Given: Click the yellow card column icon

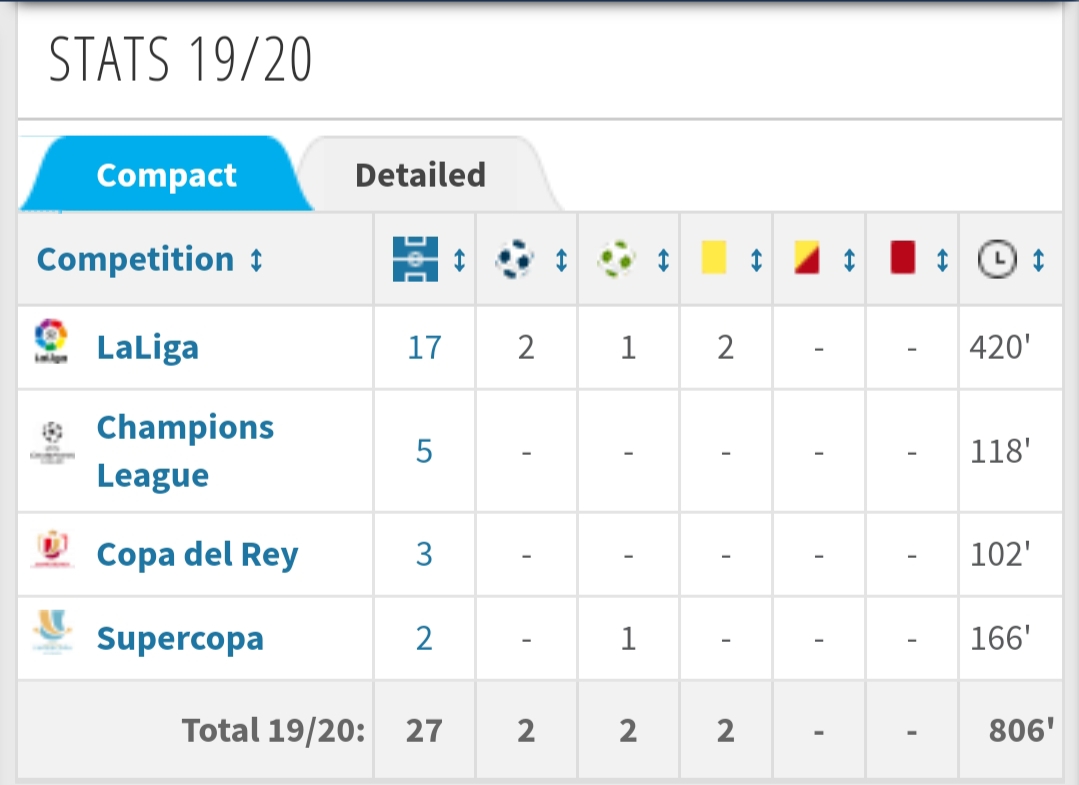Looking at the screenshot, I should pyautogui.click(x=713, y=260).
